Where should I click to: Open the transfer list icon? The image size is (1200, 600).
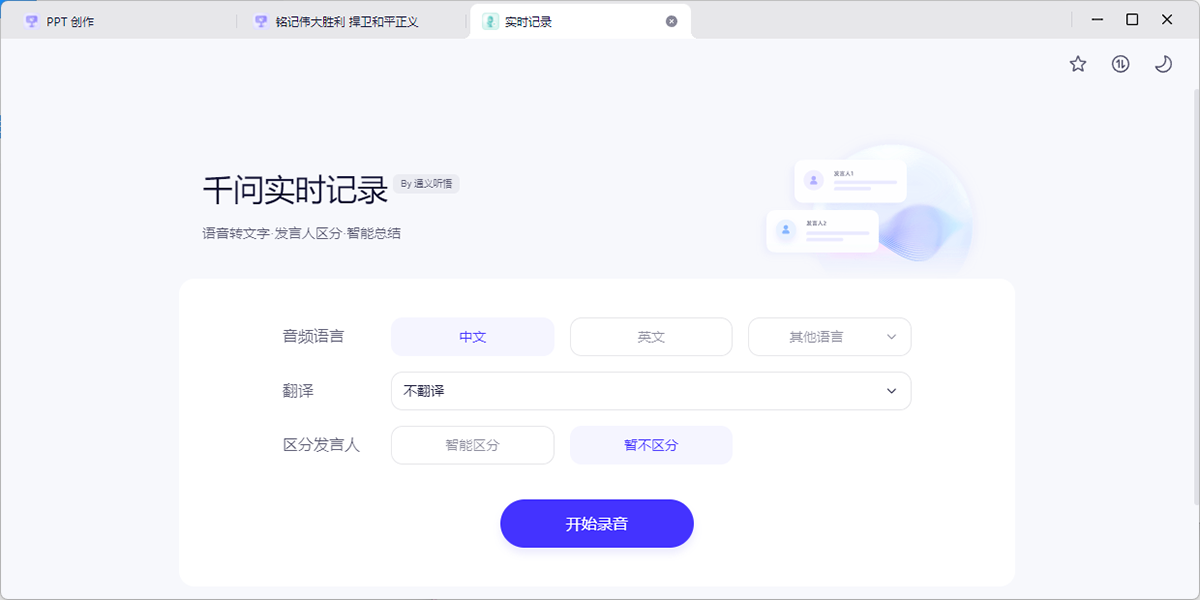pyautogui.click(x=1121, y=64)
